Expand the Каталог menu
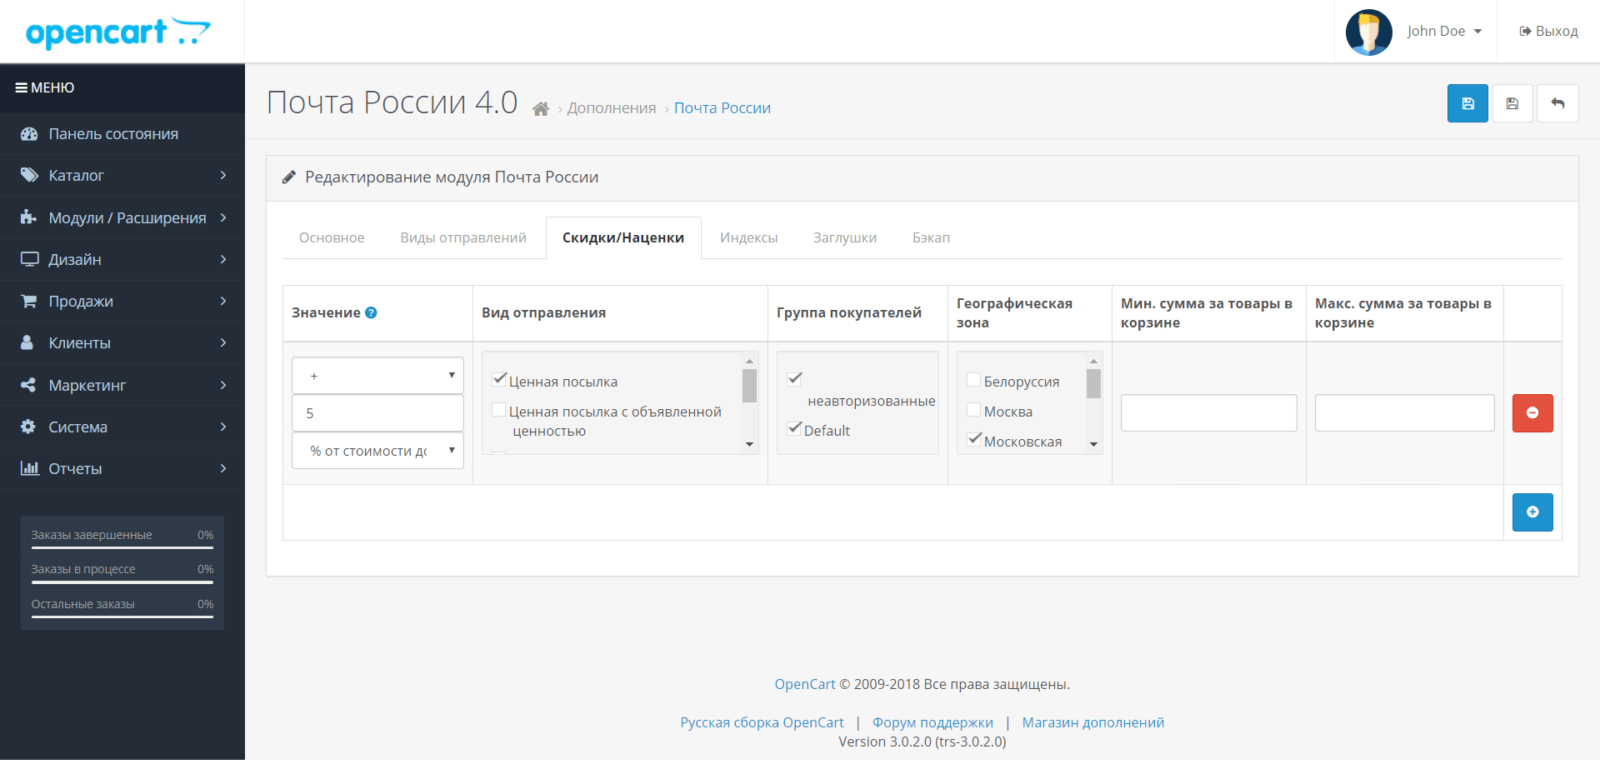The width and height of the screenshot is (1600, 779). coord(122,175)
